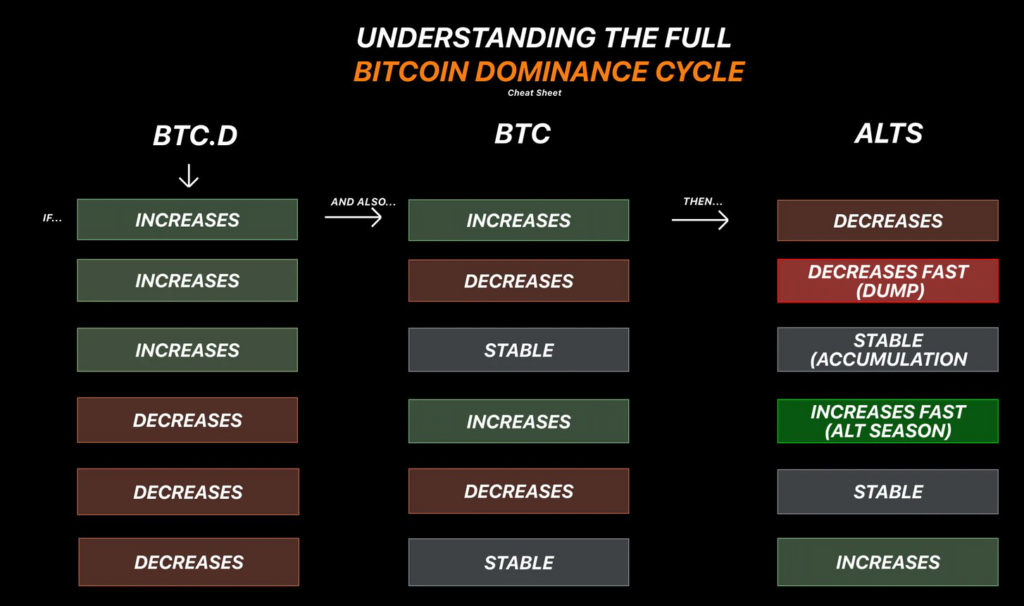Click the arrow below THEN
Image resolution: width=1024 pixels, height=606 pixels.
(x=699, y=220)
